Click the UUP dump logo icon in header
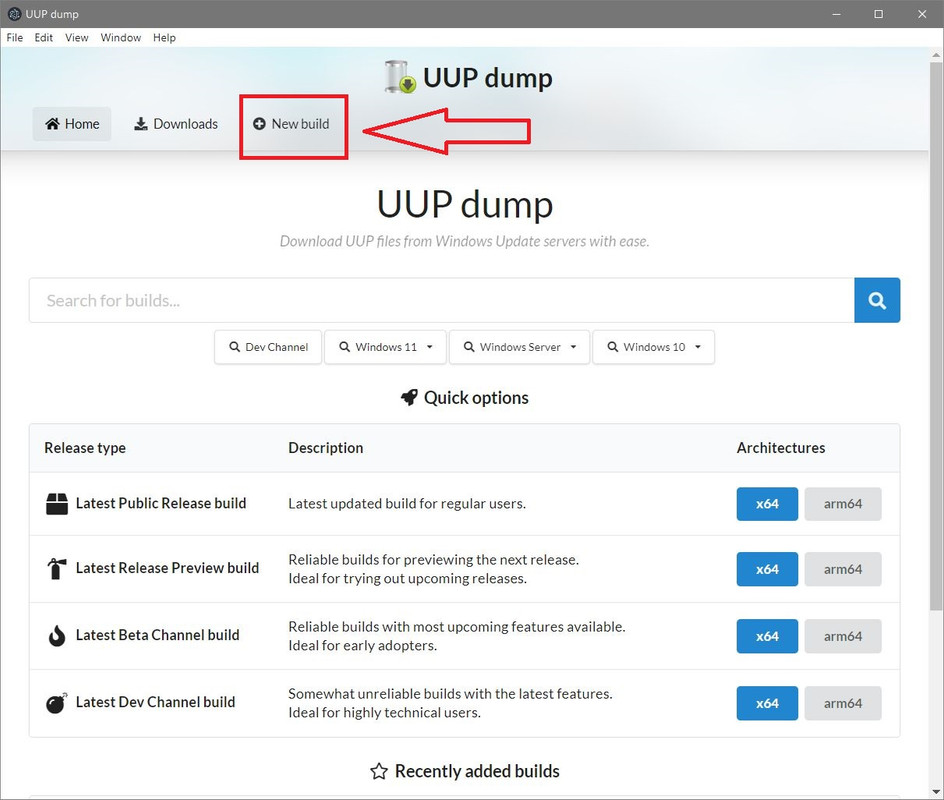Image resolution: width=944 pixels, height=800 pixels. [x=400, y=77]
